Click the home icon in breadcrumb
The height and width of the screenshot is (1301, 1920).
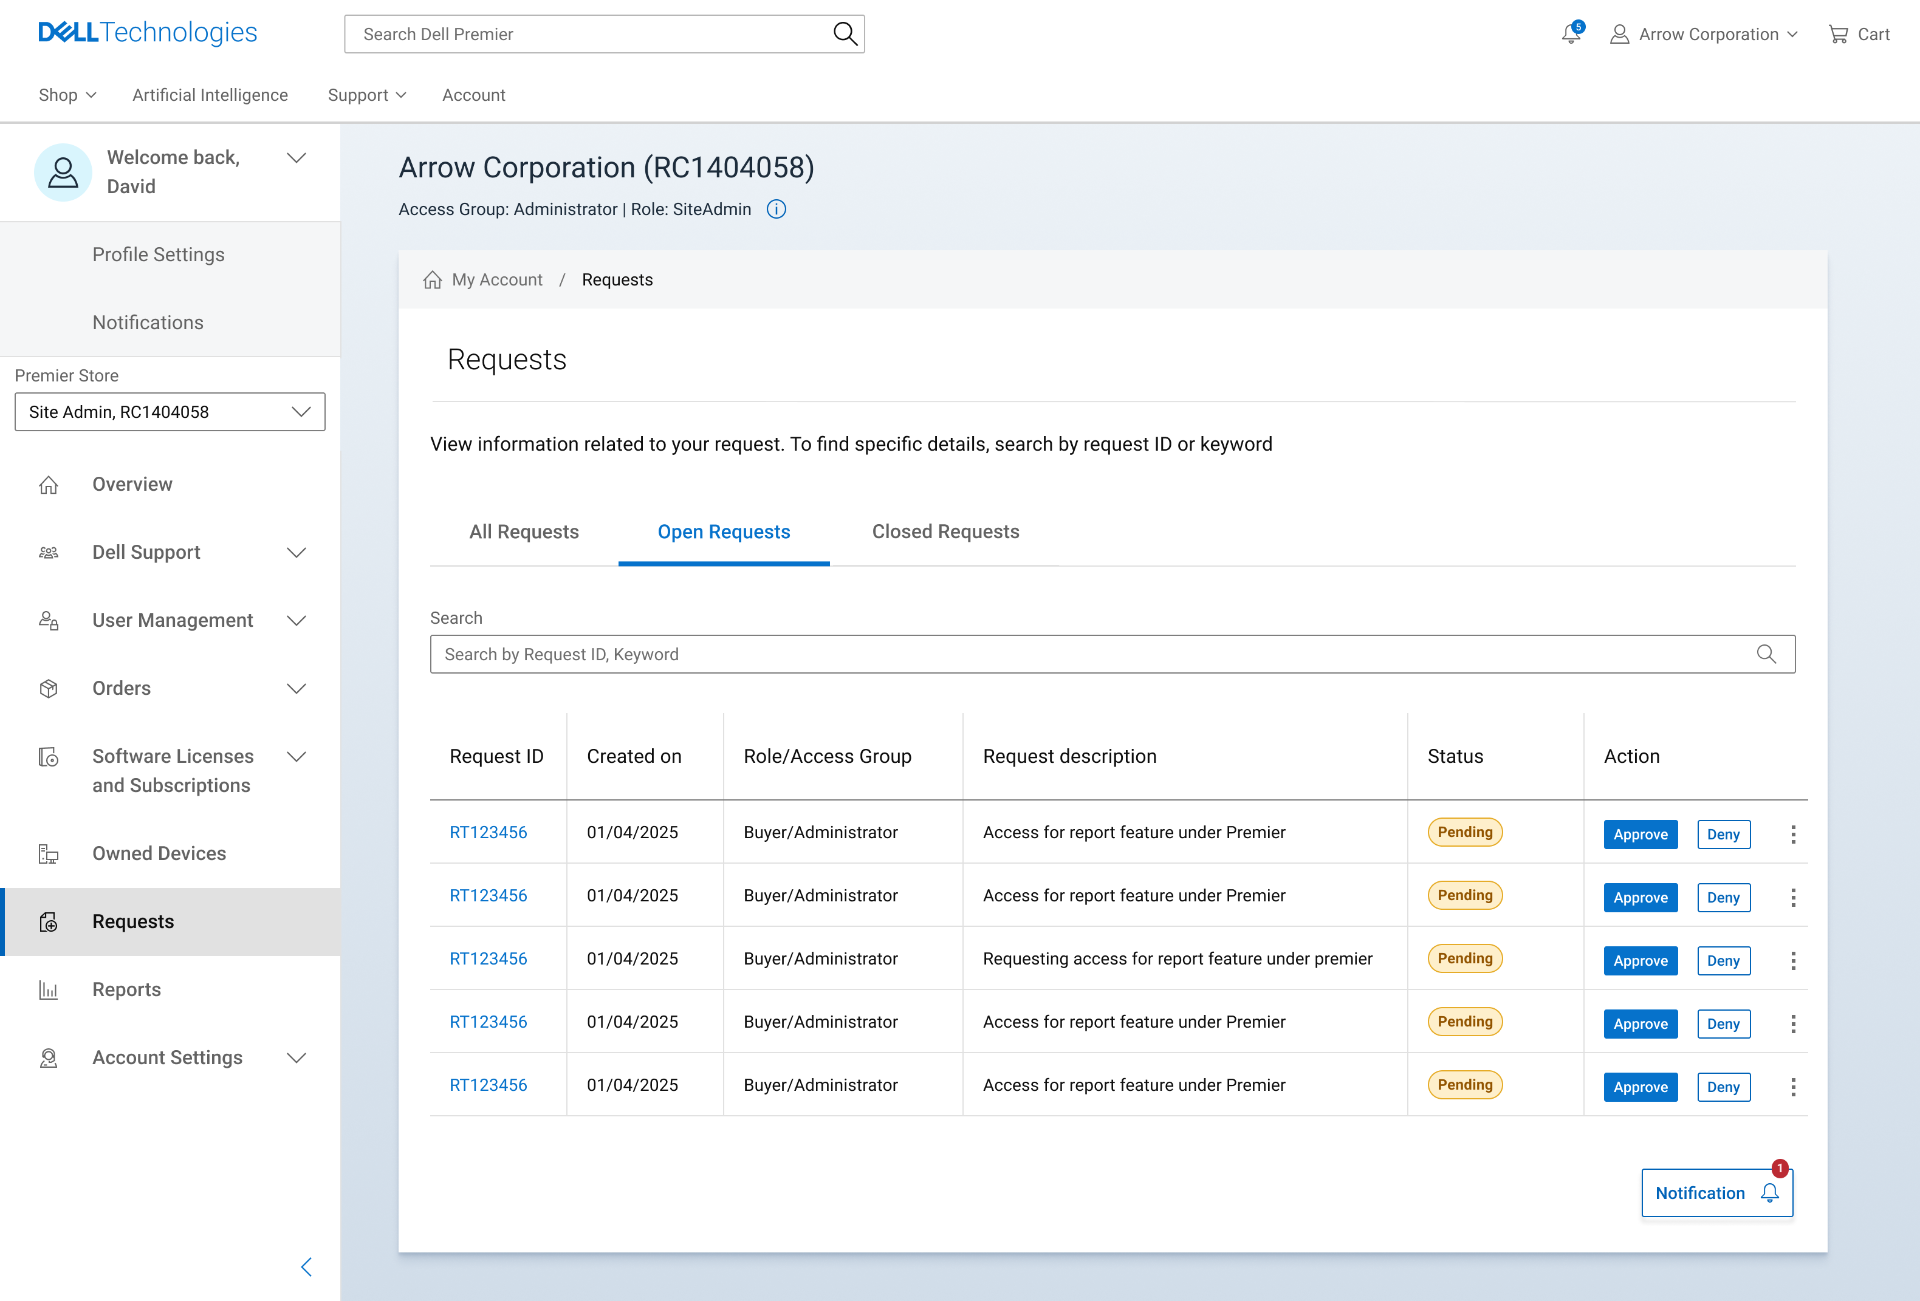(432, 280)
